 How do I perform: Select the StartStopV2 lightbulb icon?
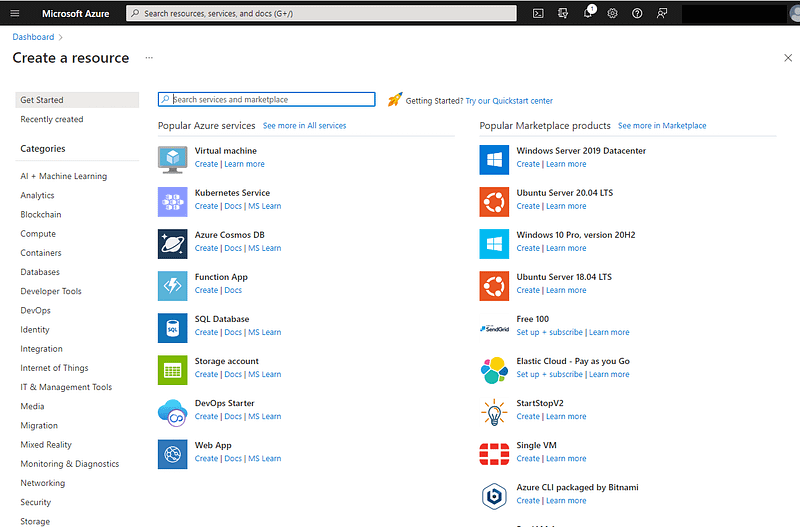pos(494,412)
